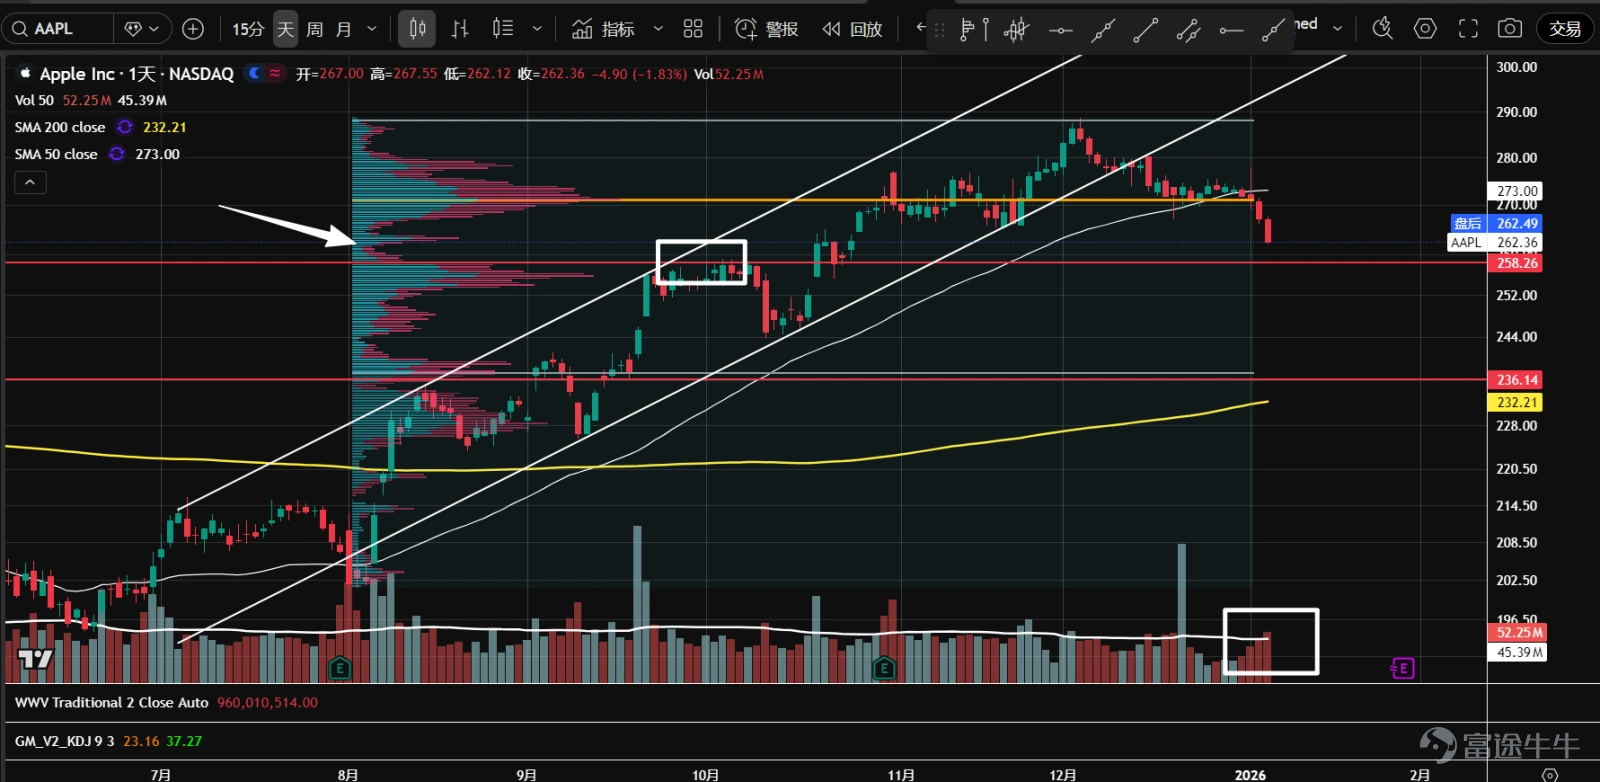This screenshot has width=1600, height=782.
Task: Open the upcoming purple earnings E marker
Action: tap(1403, 667)
